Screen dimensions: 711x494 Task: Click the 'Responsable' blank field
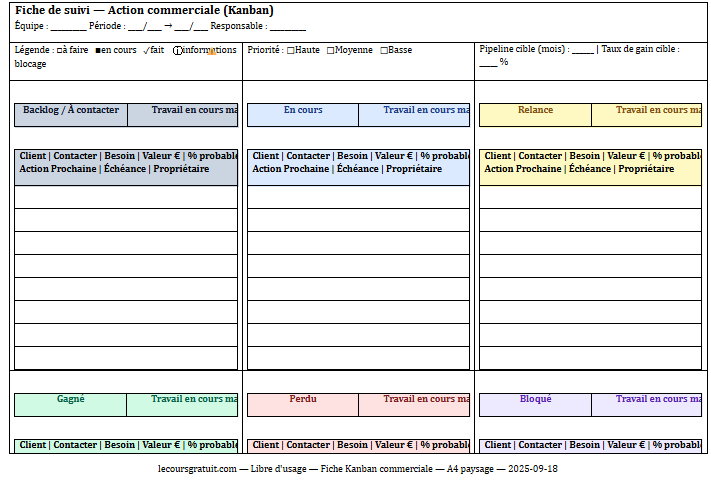(x=288, y=27)
